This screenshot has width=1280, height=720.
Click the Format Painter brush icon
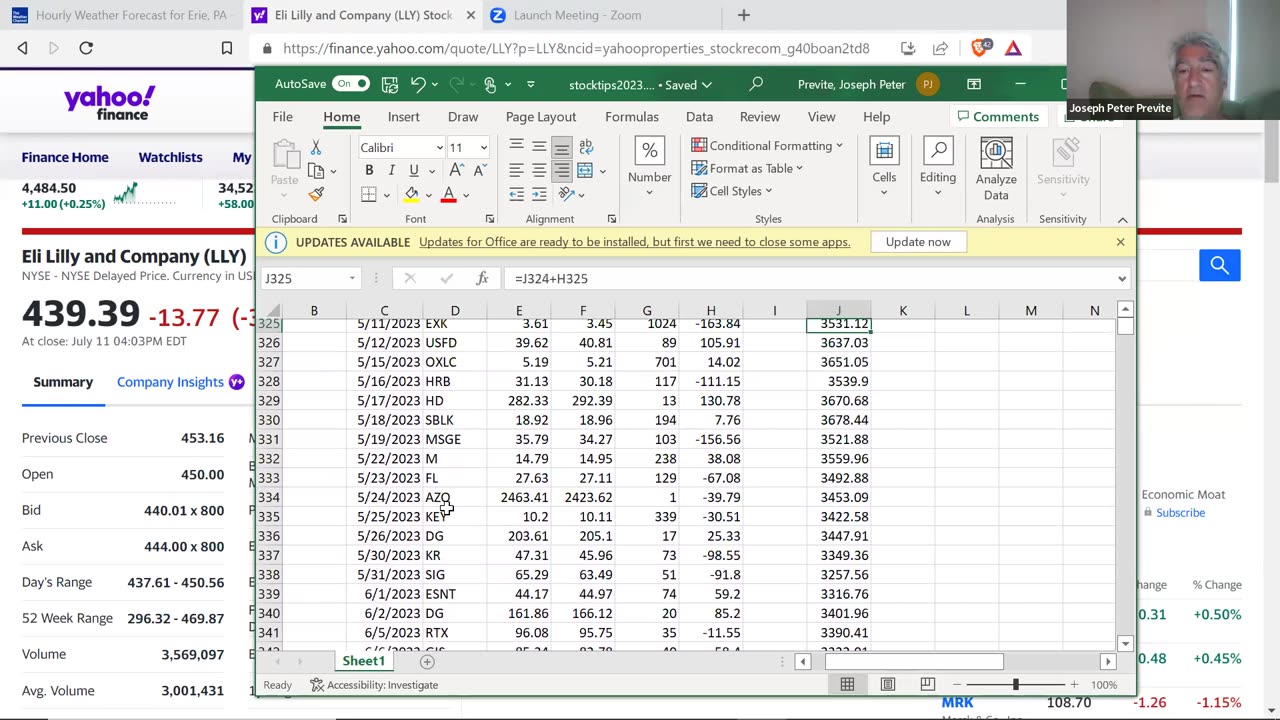tap(316, 194)
